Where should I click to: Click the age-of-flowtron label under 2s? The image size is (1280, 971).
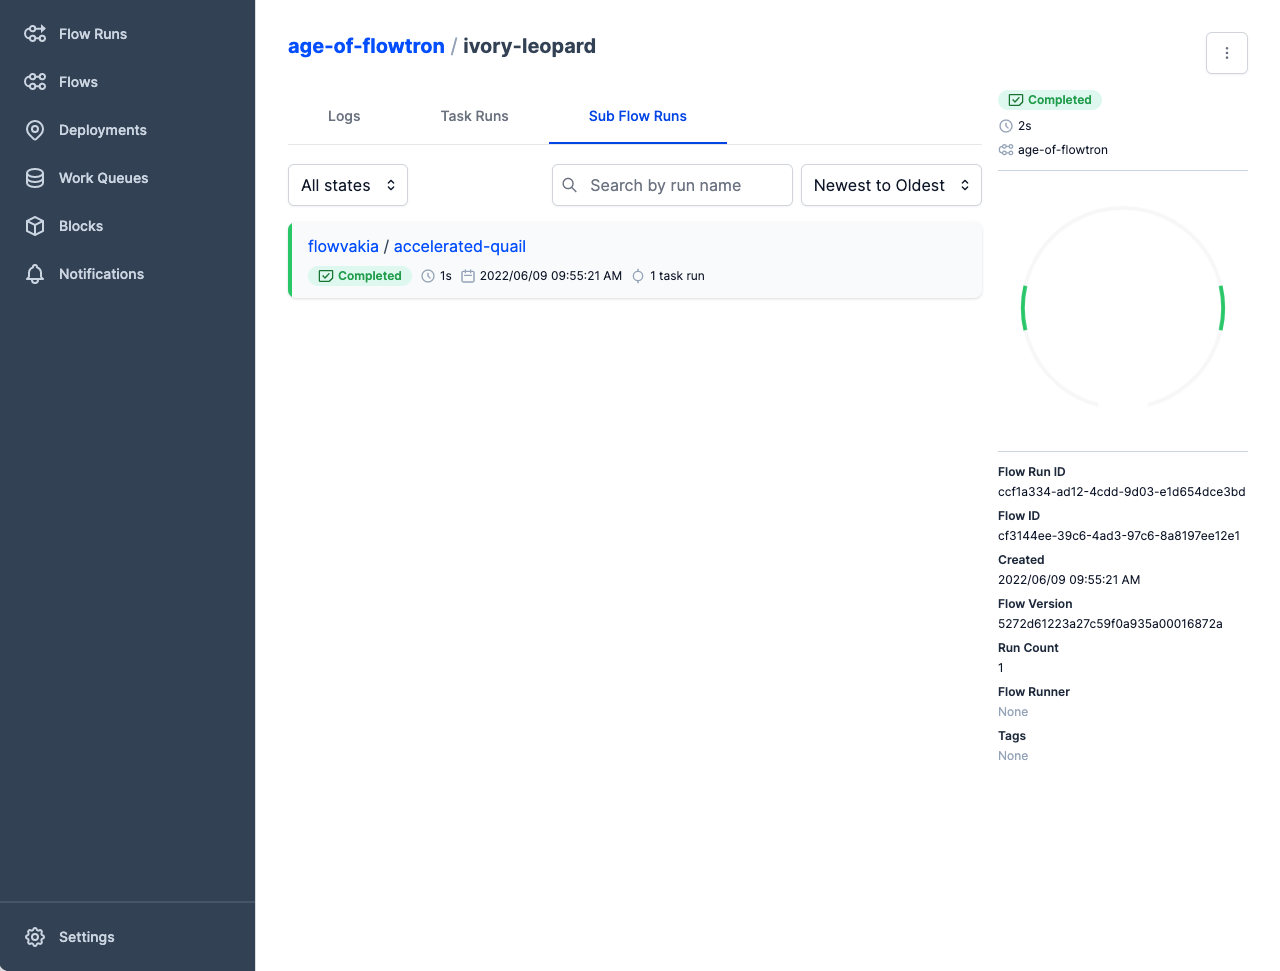(x=1063, y=150)
